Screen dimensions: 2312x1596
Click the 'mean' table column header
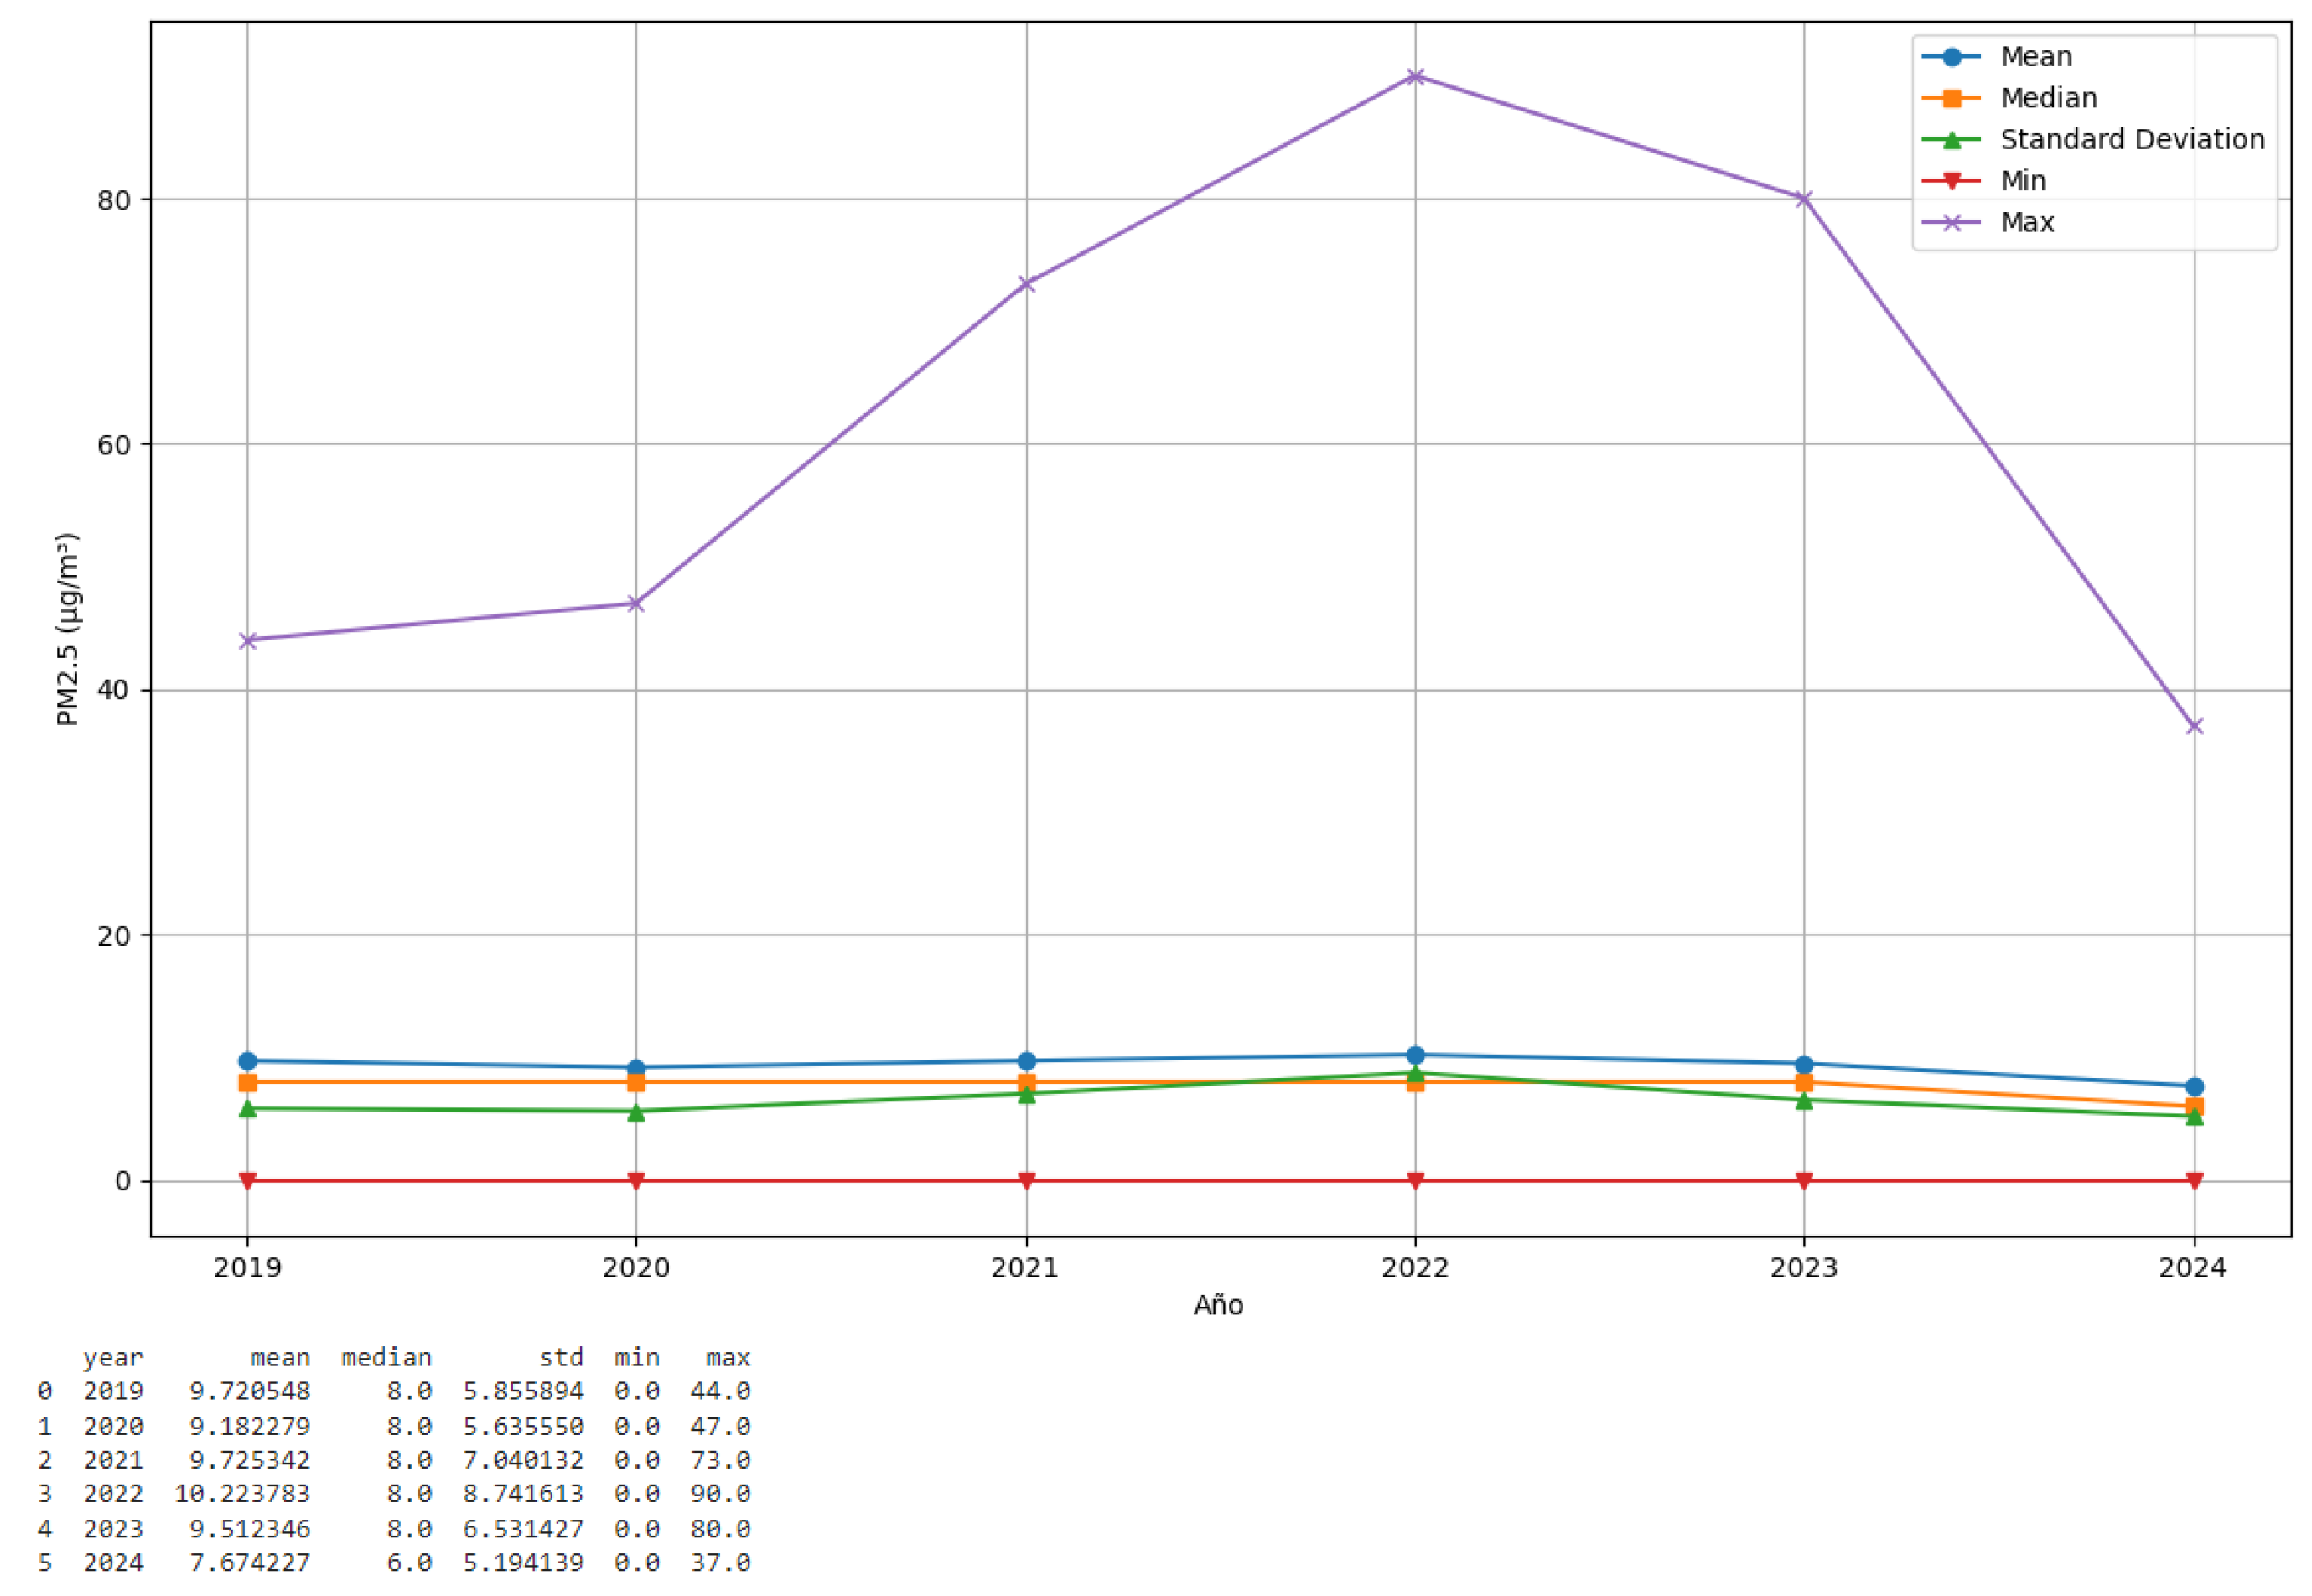click(x=280, y=1358)
